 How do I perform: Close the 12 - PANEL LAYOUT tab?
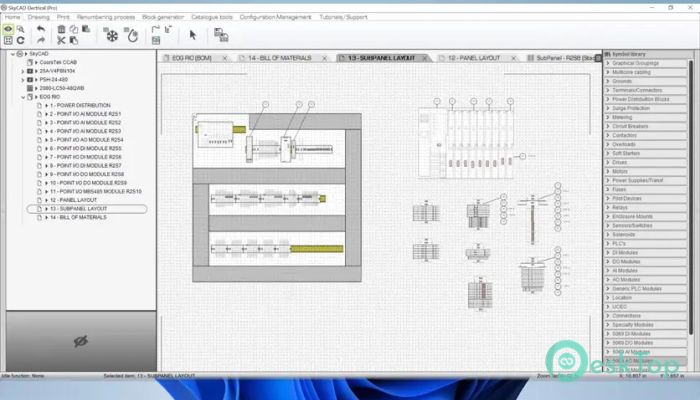(x=513, y=58)
